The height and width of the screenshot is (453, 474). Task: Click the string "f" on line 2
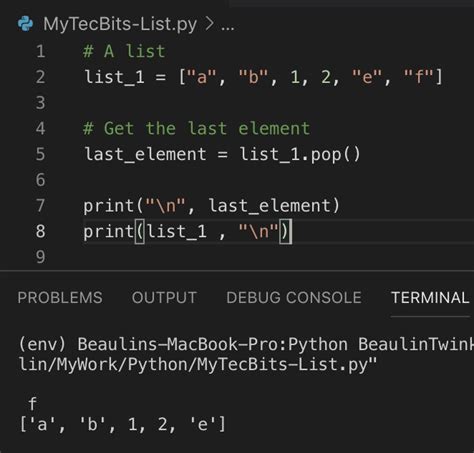[419, 77]
